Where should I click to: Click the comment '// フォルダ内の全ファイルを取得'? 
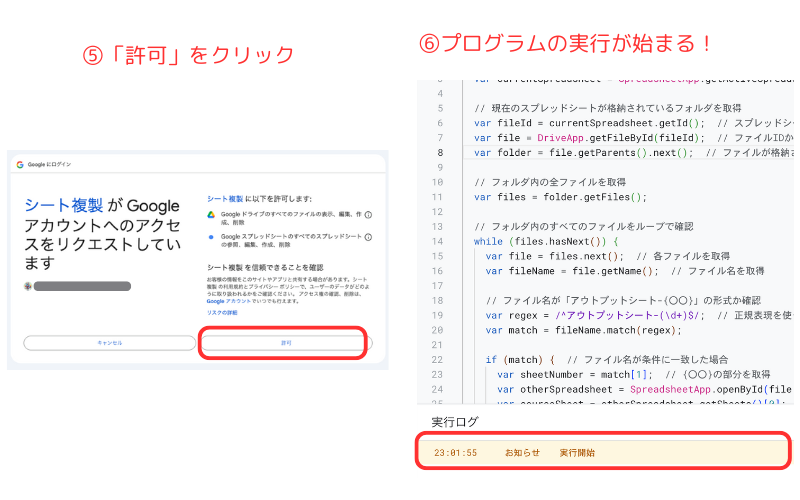click(x=550, y=182)
